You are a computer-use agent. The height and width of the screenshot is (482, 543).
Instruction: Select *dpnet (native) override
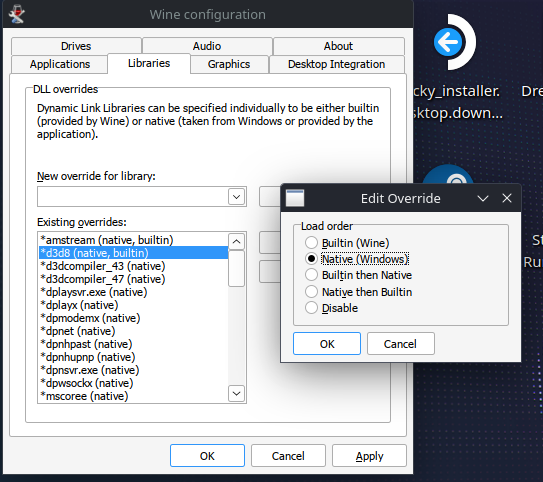tap(133, 331)
